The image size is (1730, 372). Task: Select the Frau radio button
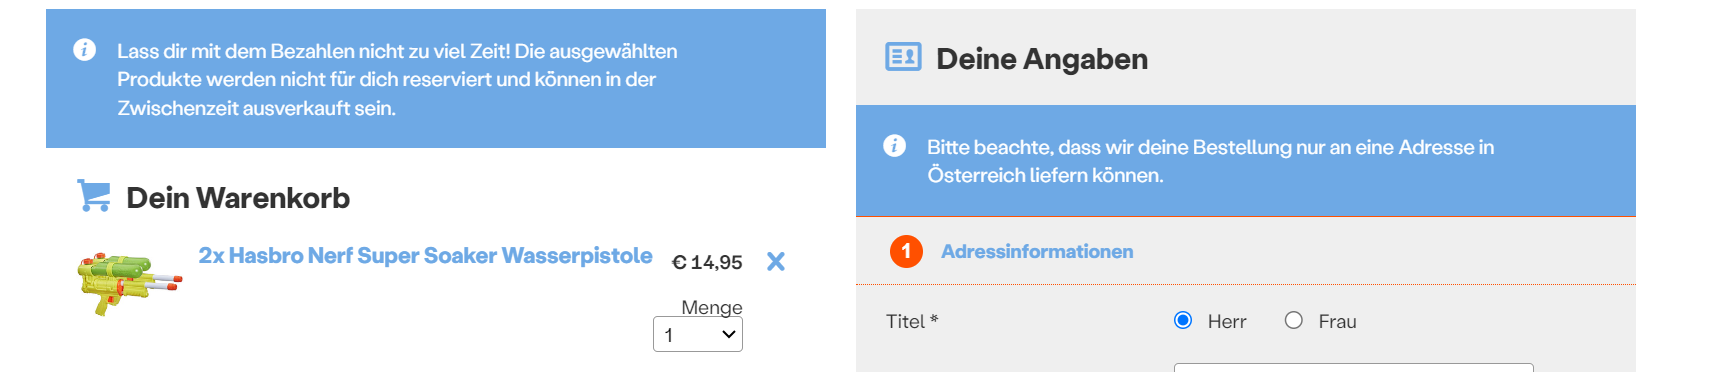coord(1294,320)
